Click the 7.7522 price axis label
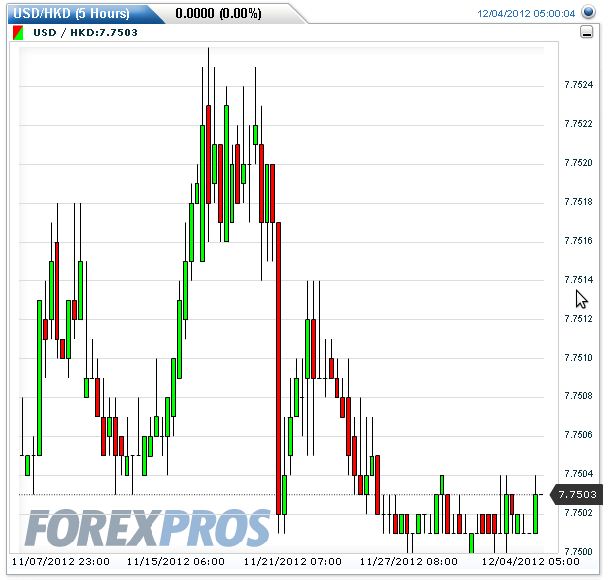The width and height of the screenshot is (613, 580). pos(579,124)
